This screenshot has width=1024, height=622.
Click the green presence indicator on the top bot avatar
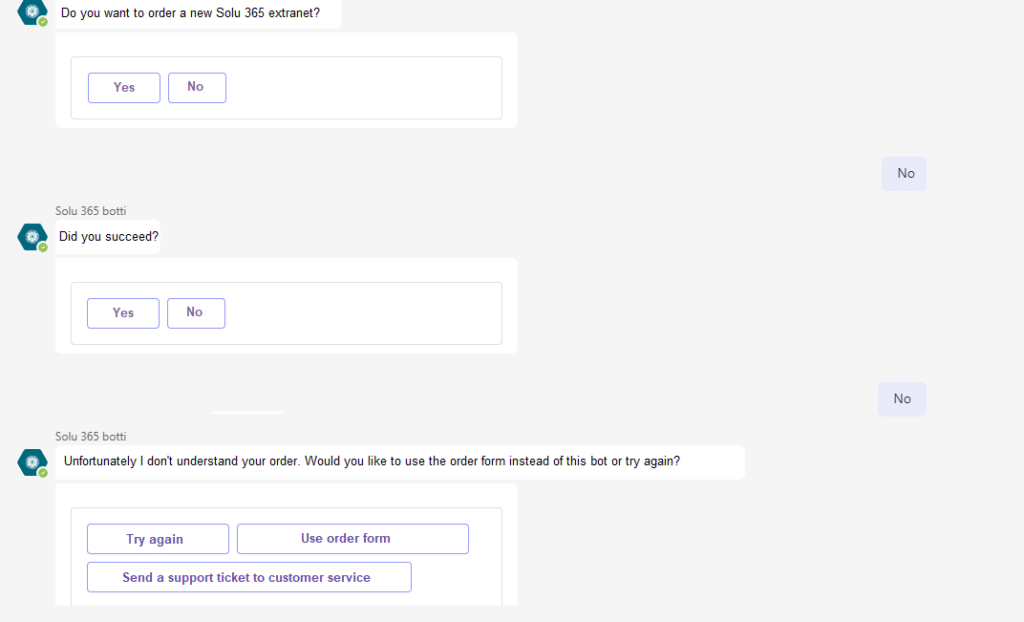[42, 23]
